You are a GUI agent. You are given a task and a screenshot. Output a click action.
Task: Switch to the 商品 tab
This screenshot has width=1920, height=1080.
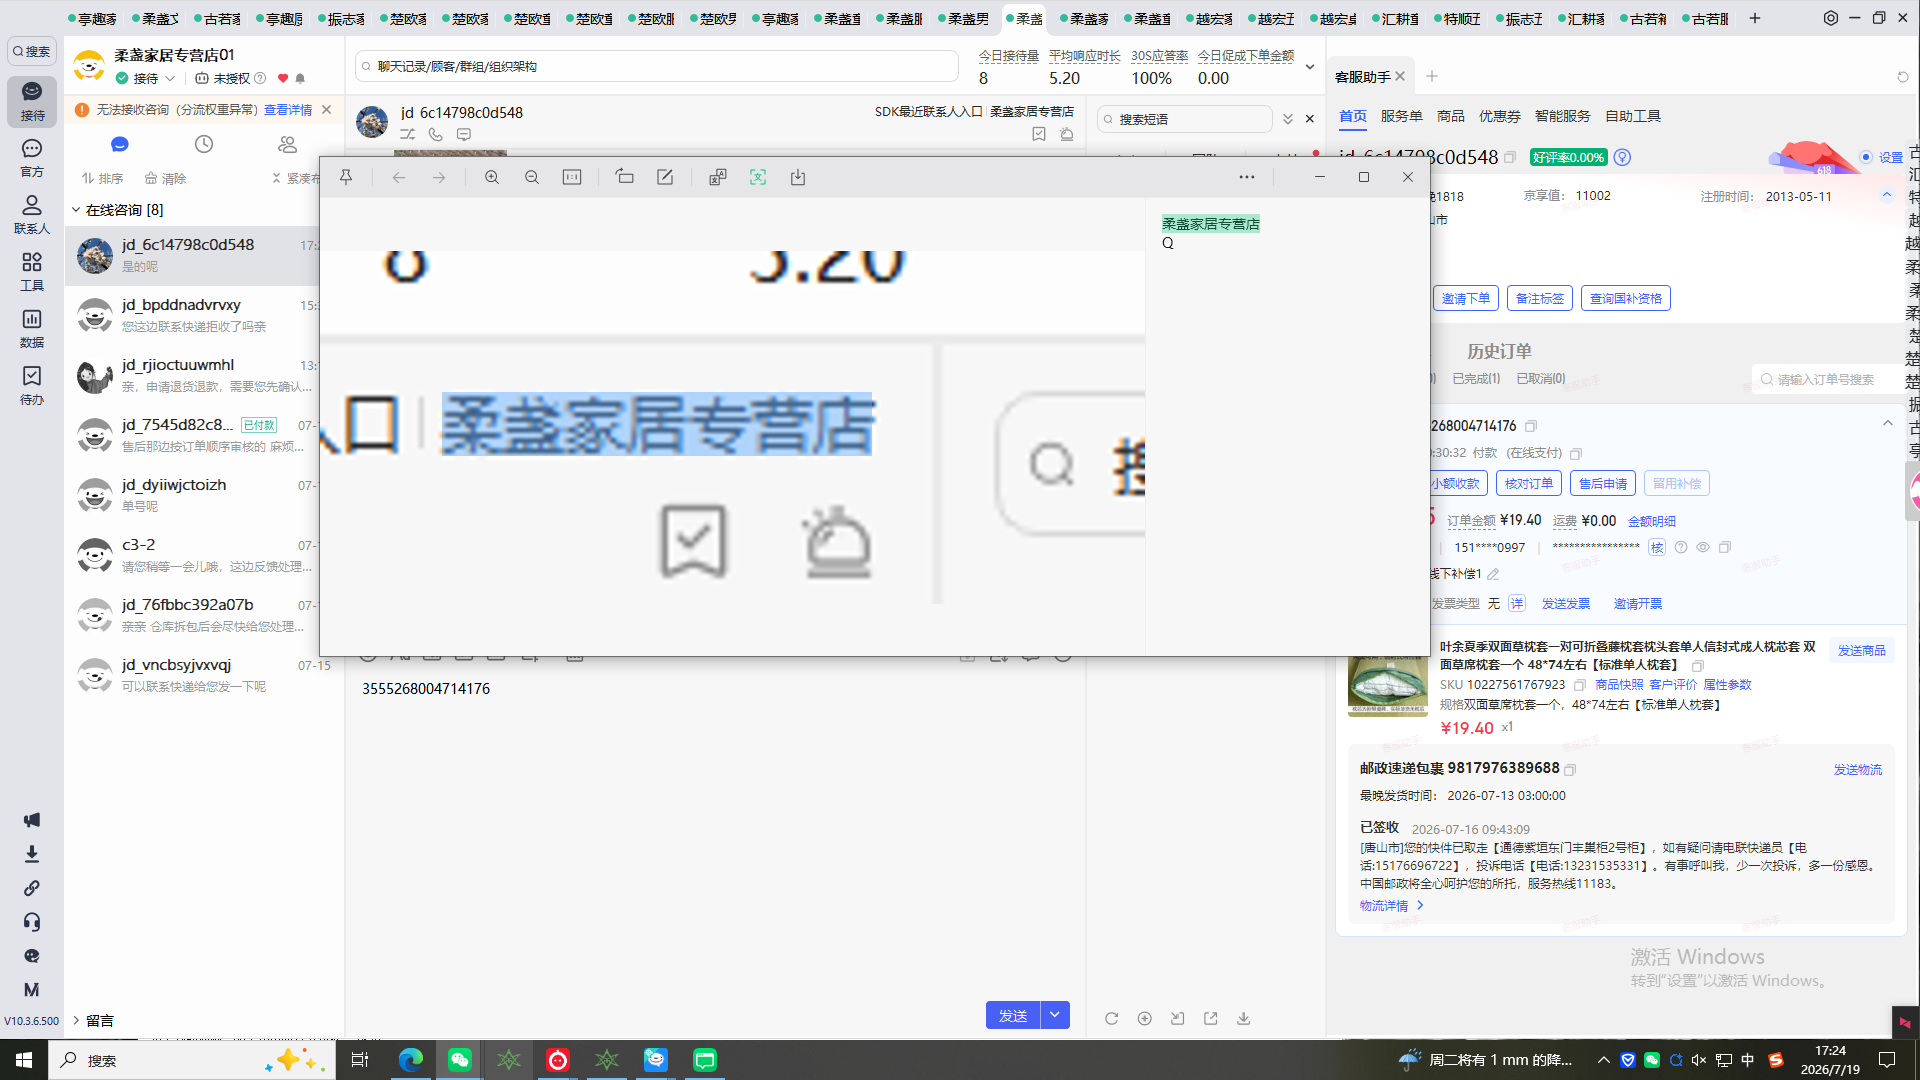pos(1451,116)
